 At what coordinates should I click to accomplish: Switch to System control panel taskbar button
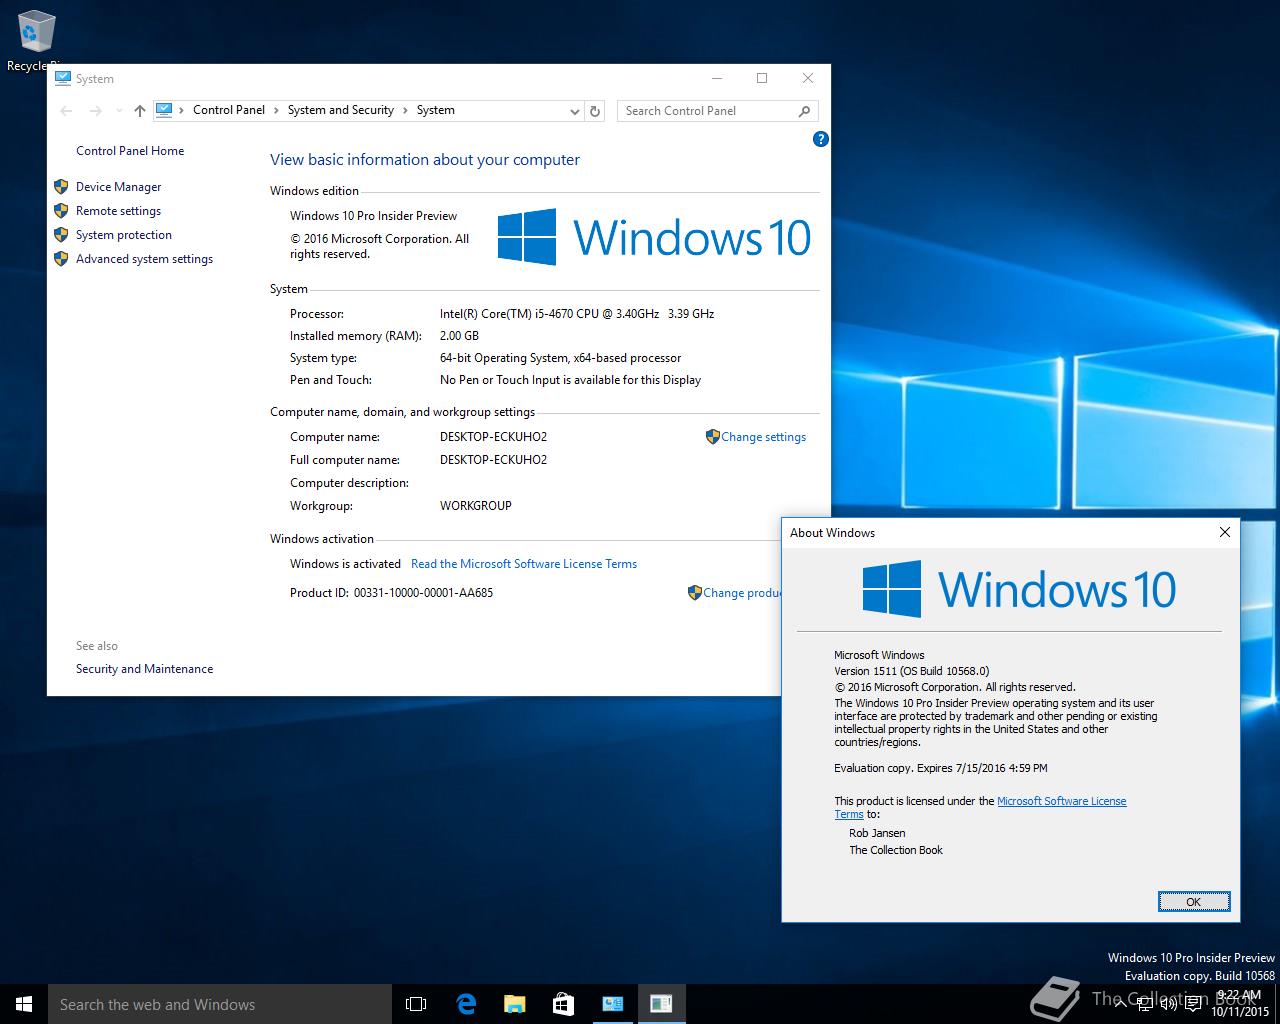[612, 1004]
